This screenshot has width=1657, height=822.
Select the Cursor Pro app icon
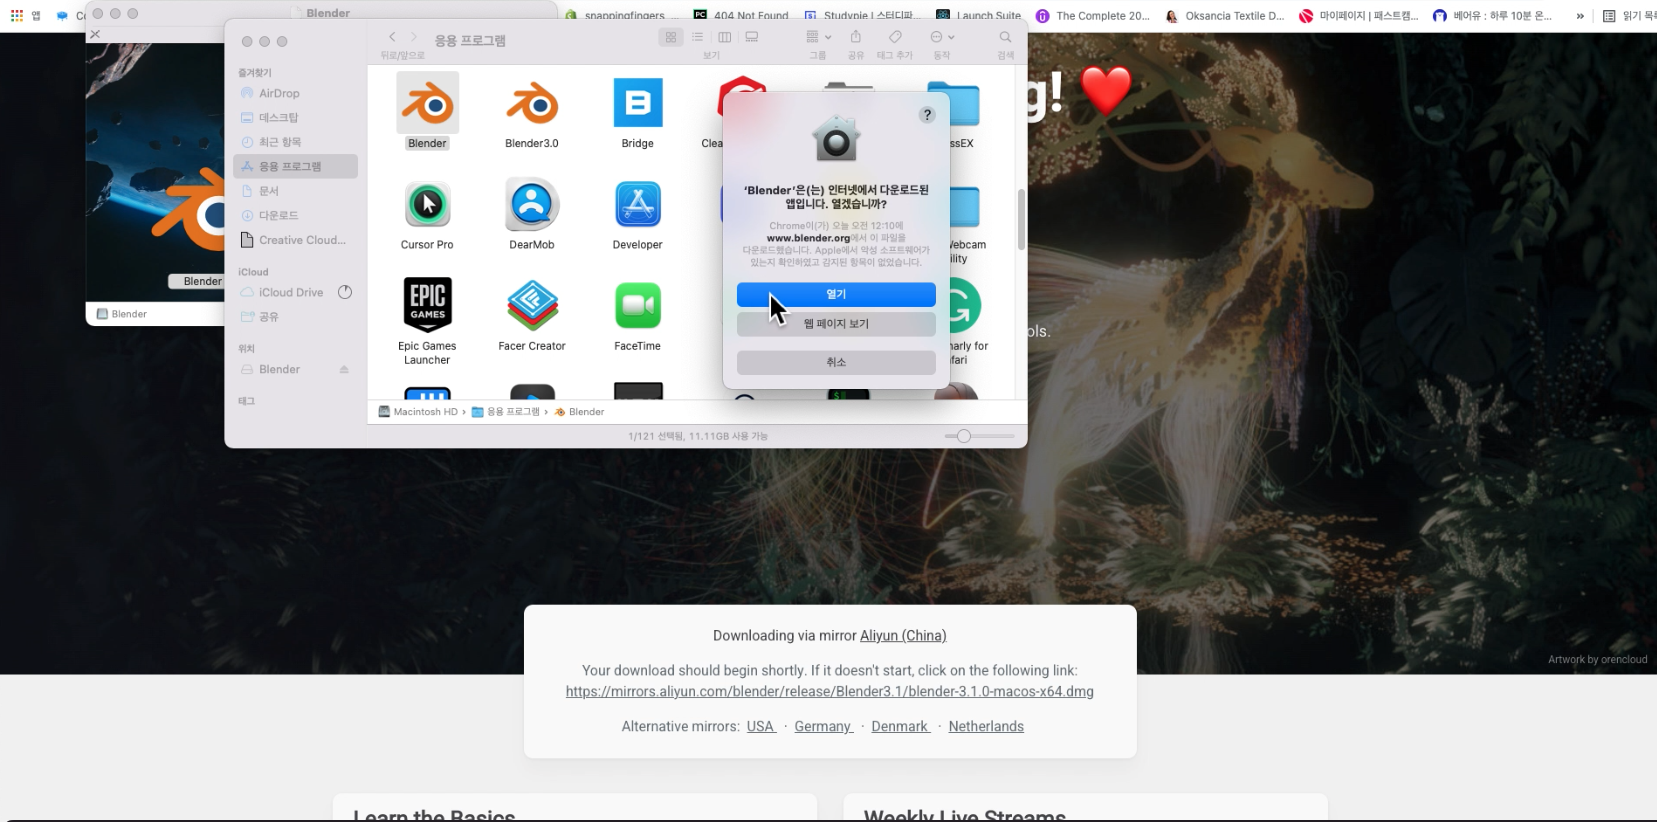pos(427,205)
